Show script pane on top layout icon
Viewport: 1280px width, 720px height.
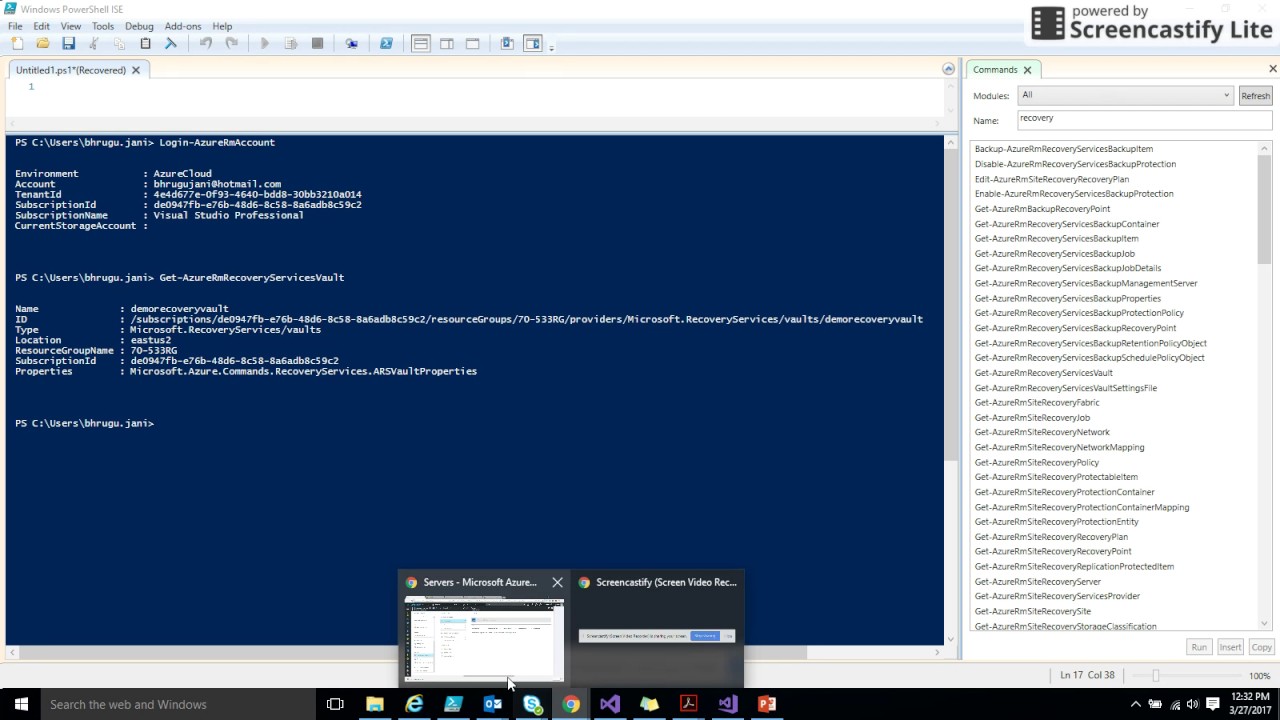pyautogui.click(x=421, y=43)
